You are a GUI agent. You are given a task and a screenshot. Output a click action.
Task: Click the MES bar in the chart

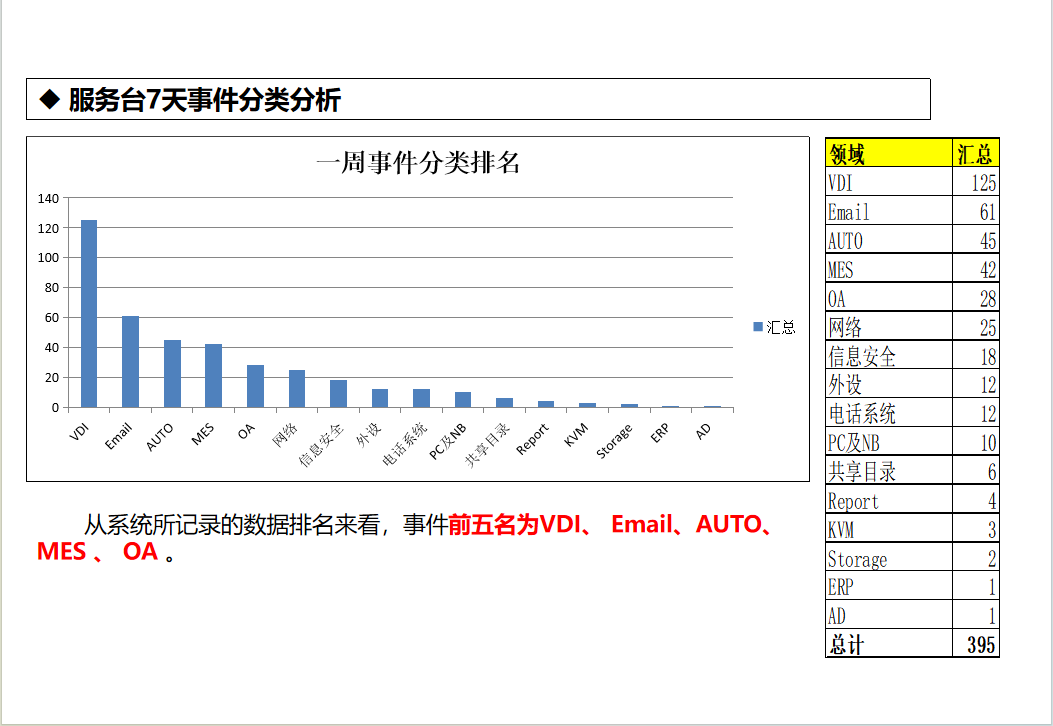[213, 375]
